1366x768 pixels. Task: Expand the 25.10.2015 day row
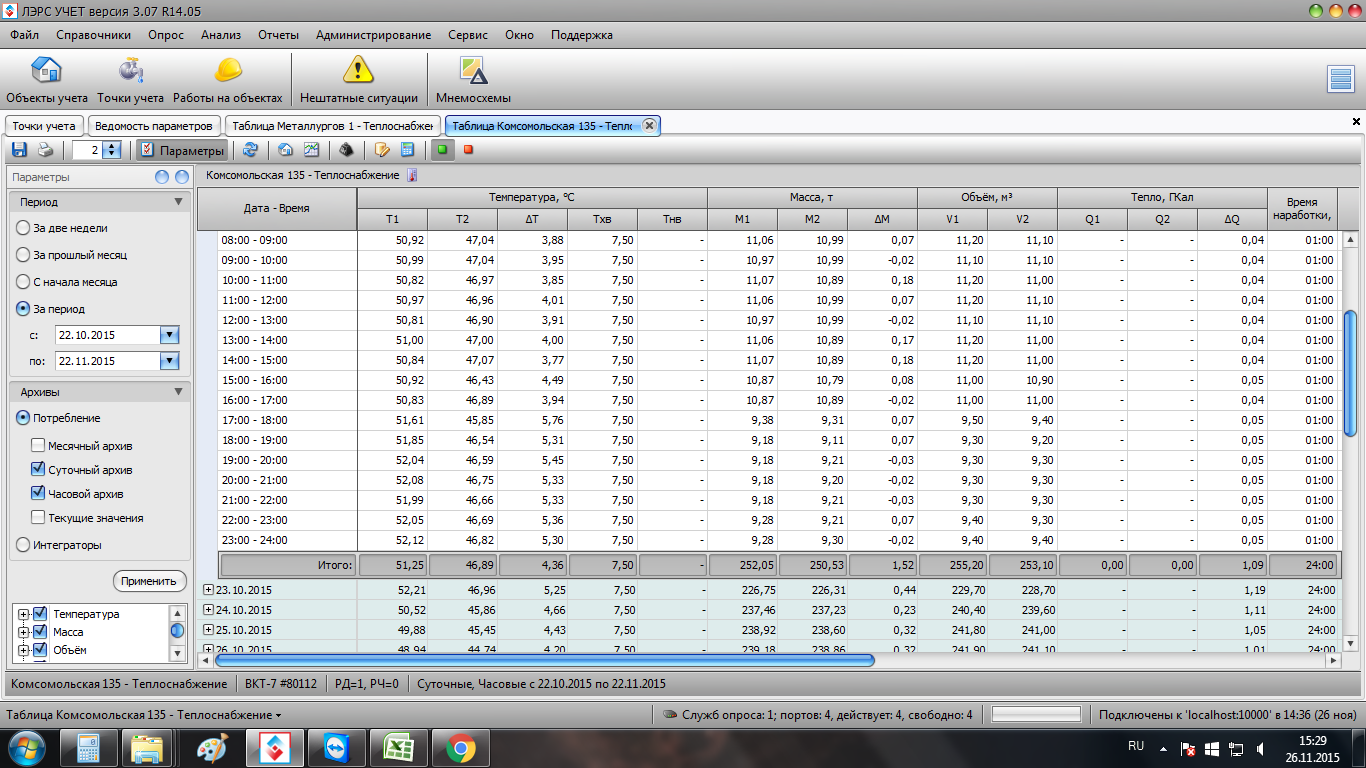tap(208, 630)
